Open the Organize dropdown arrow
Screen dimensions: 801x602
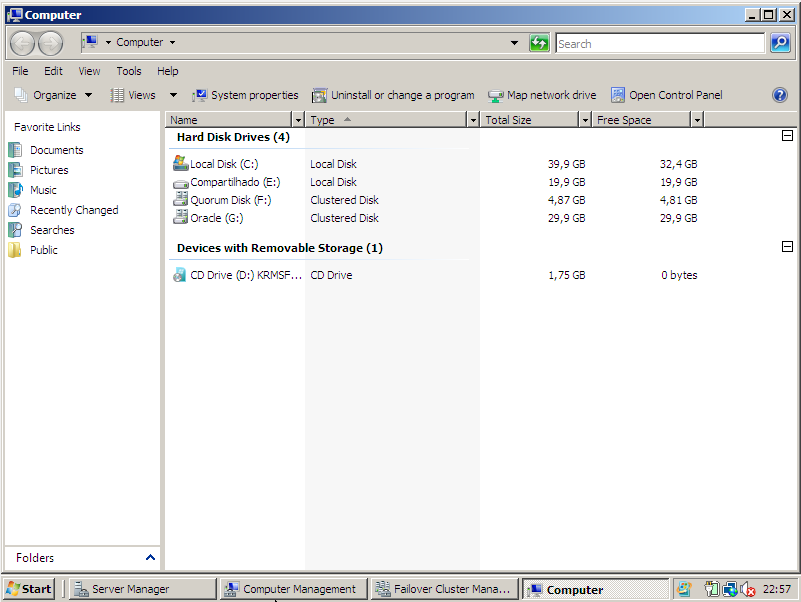(88, 95)
